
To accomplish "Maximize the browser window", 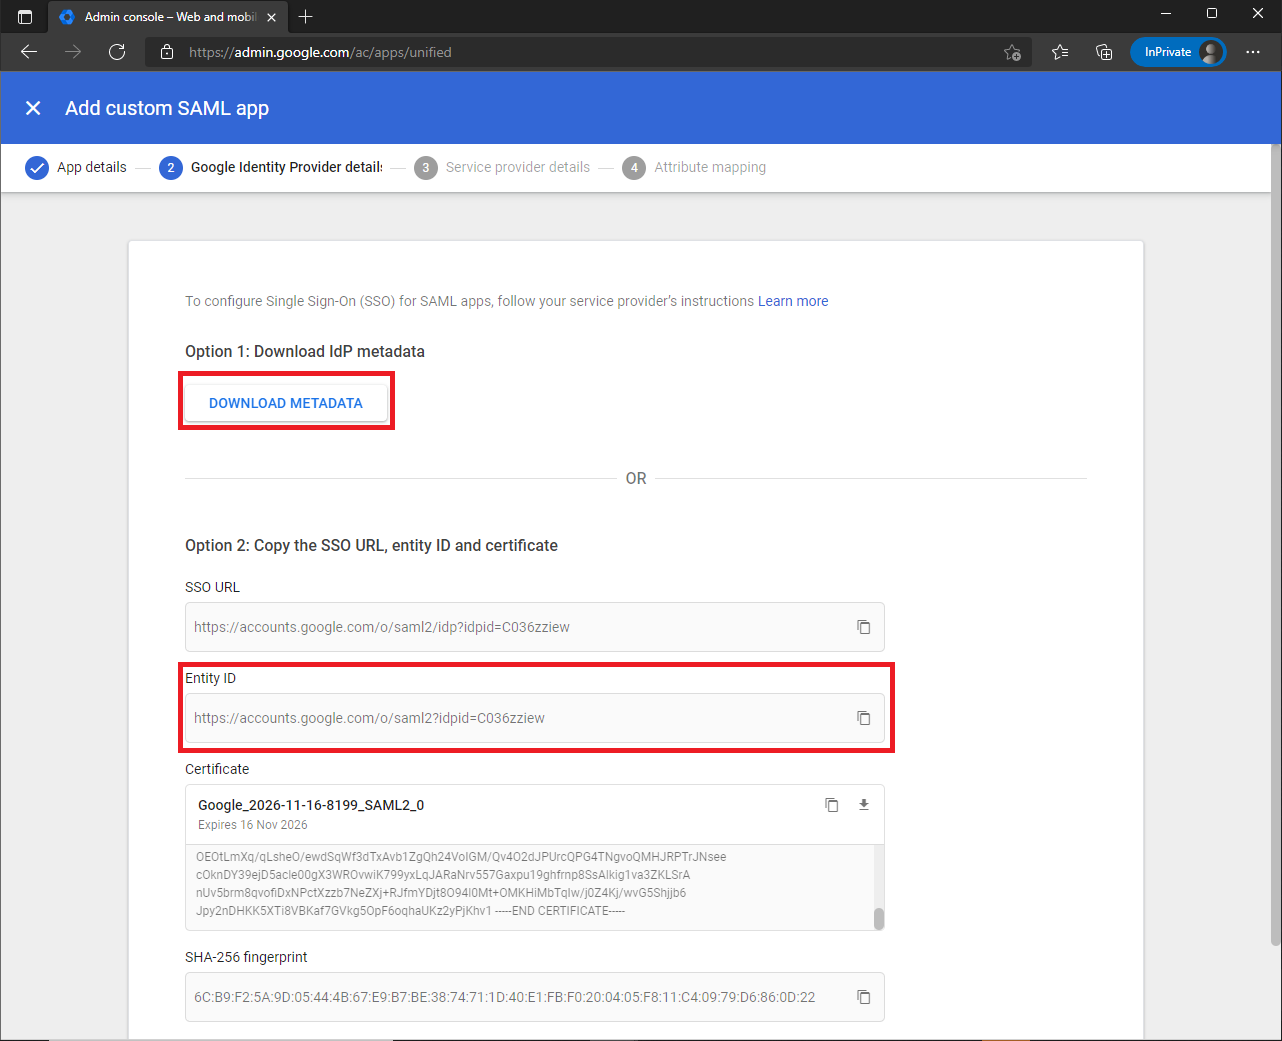I will pyautogui.click(x=1212, y=14).
